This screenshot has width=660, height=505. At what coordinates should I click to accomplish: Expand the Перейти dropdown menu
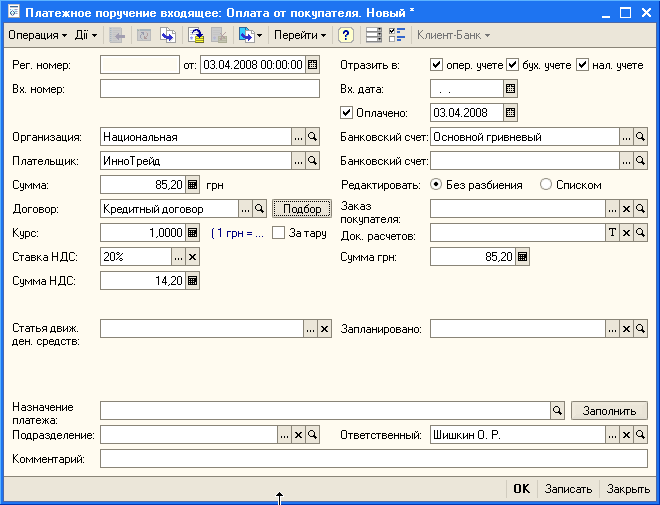[x=301, y=35]
